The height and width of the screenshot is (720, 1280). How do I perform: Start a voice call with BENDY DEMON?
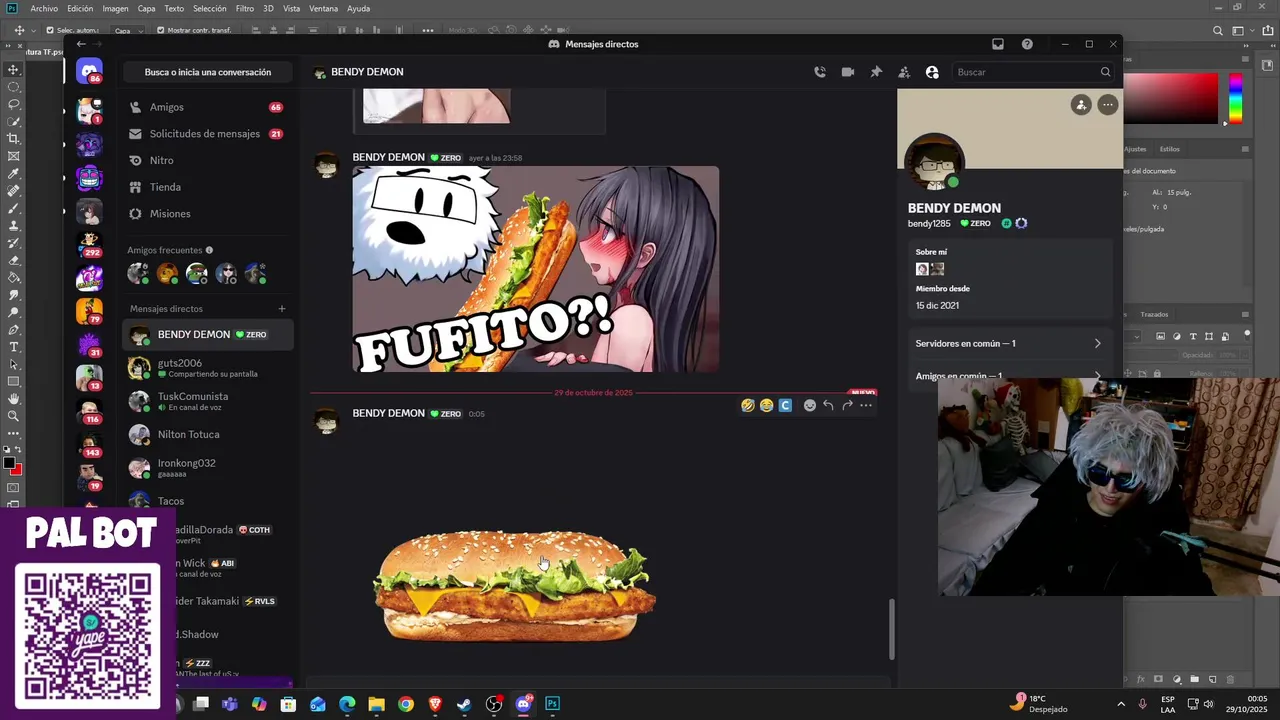click(x=820, y=72)
